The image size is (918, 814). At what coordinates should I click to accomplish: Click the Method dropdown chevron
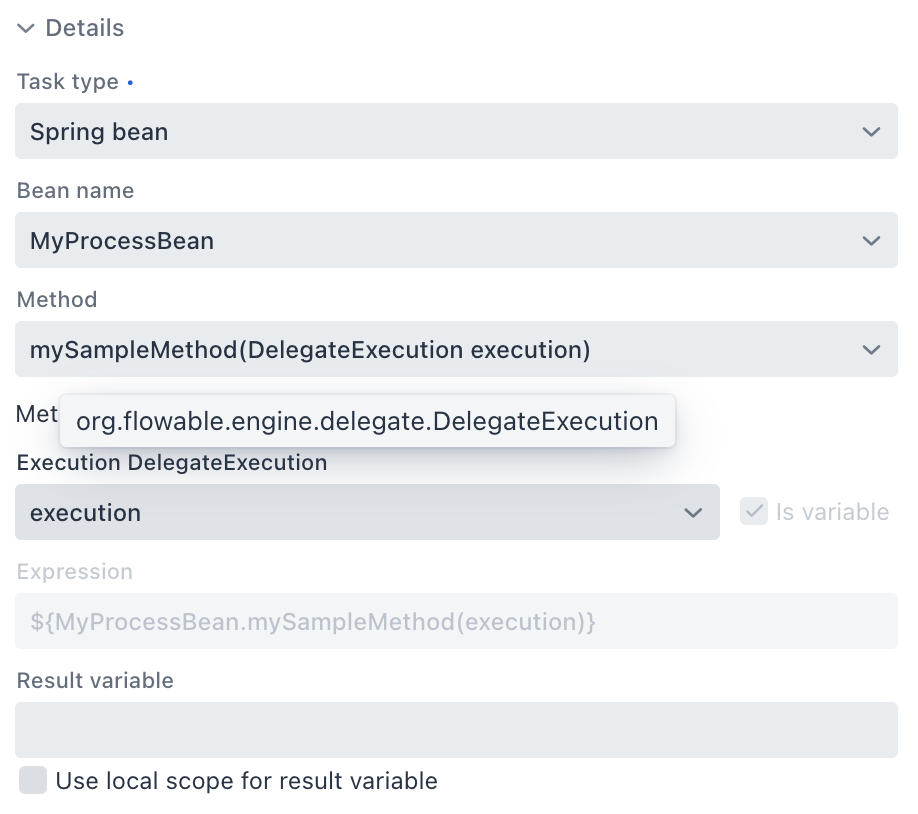(870, 349)
